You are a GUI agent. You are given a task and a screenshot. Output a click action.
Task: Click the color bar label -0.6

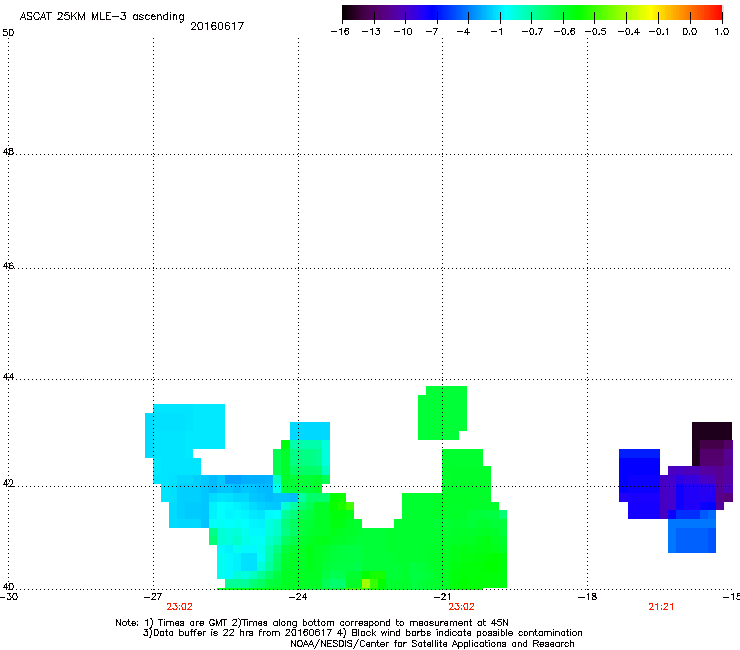click(x=564, y=32)
